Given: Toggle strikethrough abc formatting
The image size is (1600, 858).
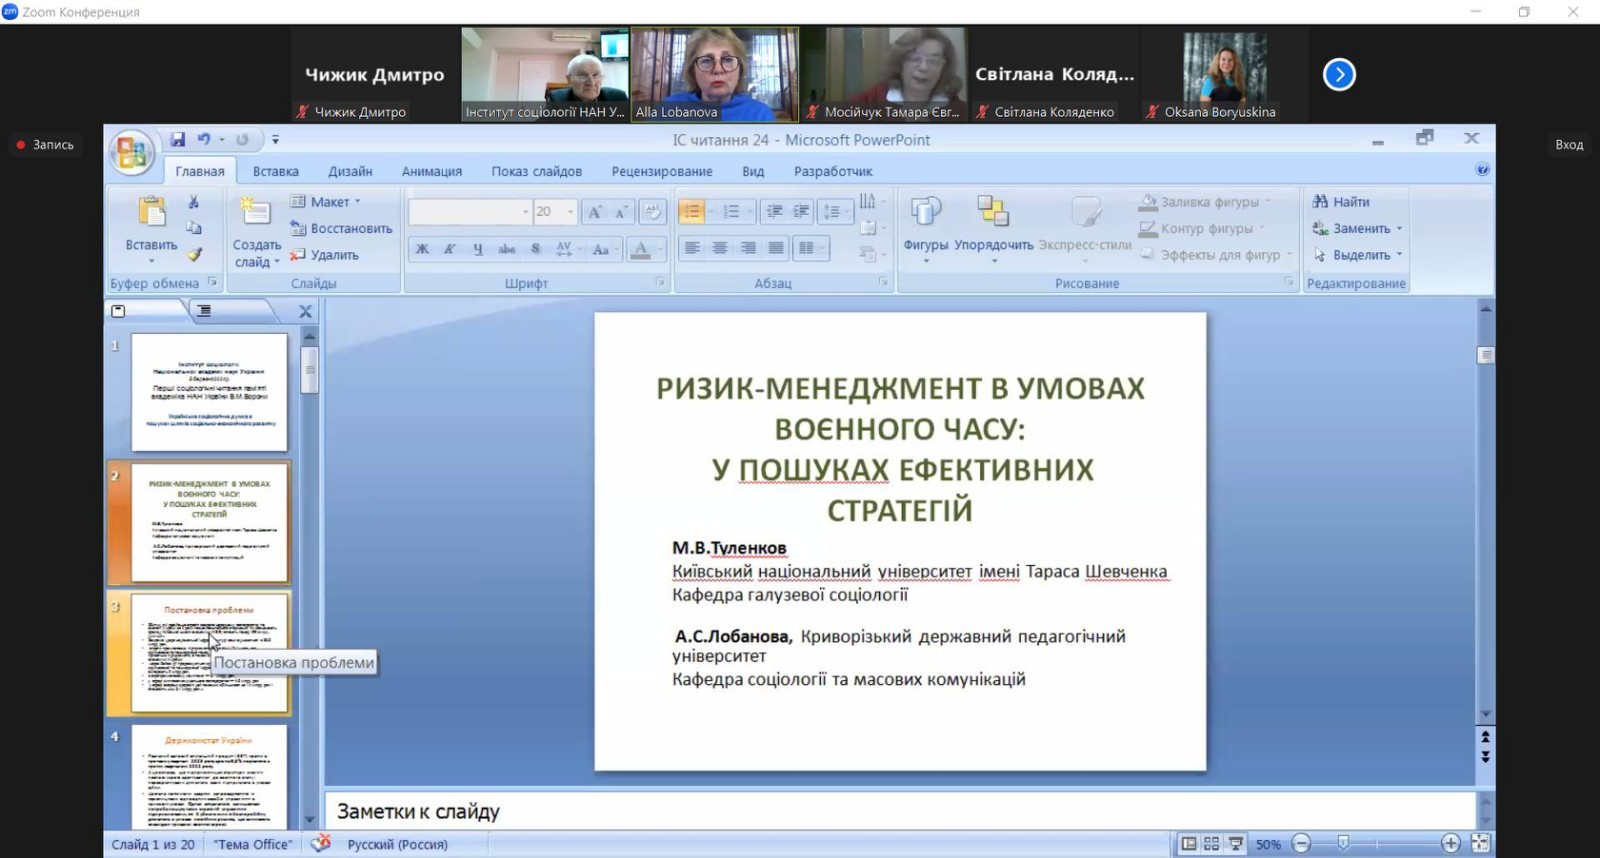Looking at the screenshot, I should [507, 249].
